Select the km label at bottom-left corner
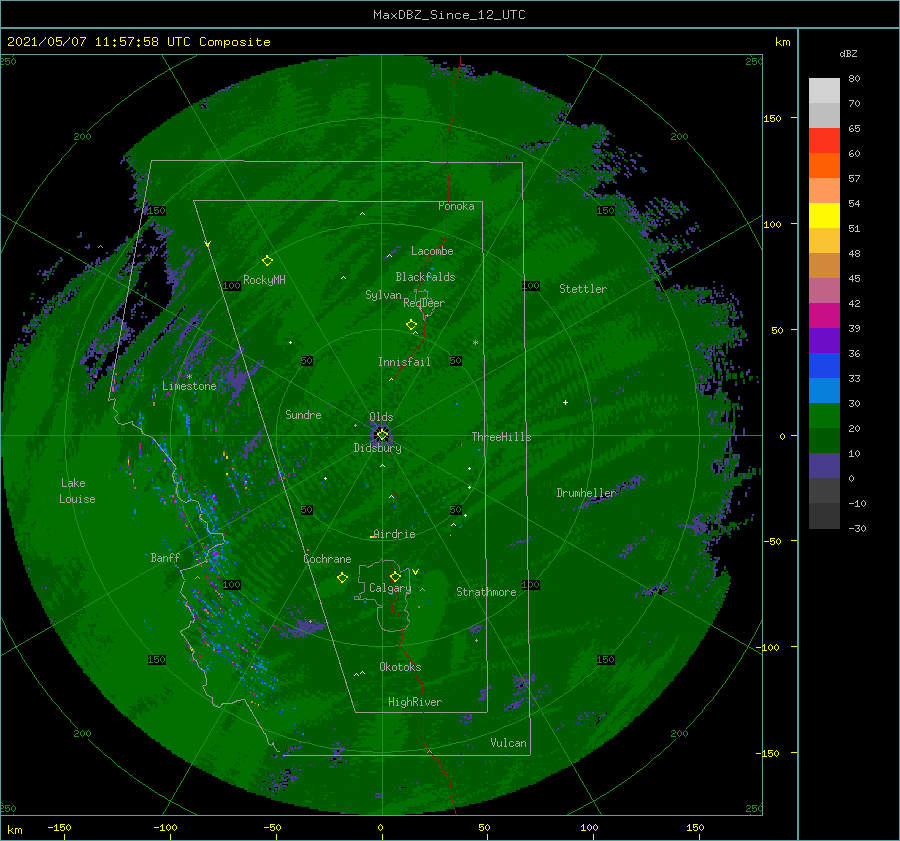The image size is (900, 841). [x=14, y=830]
